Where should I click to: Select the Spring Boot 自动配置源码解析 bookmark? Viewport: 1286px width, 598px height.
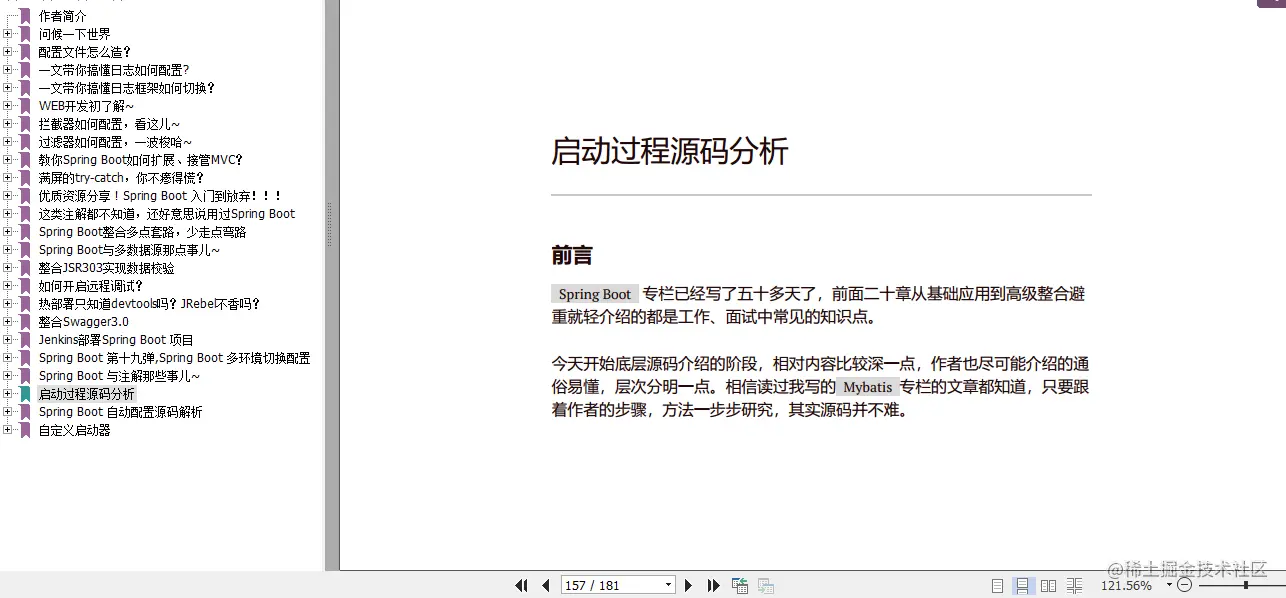(x=119, y=411)
